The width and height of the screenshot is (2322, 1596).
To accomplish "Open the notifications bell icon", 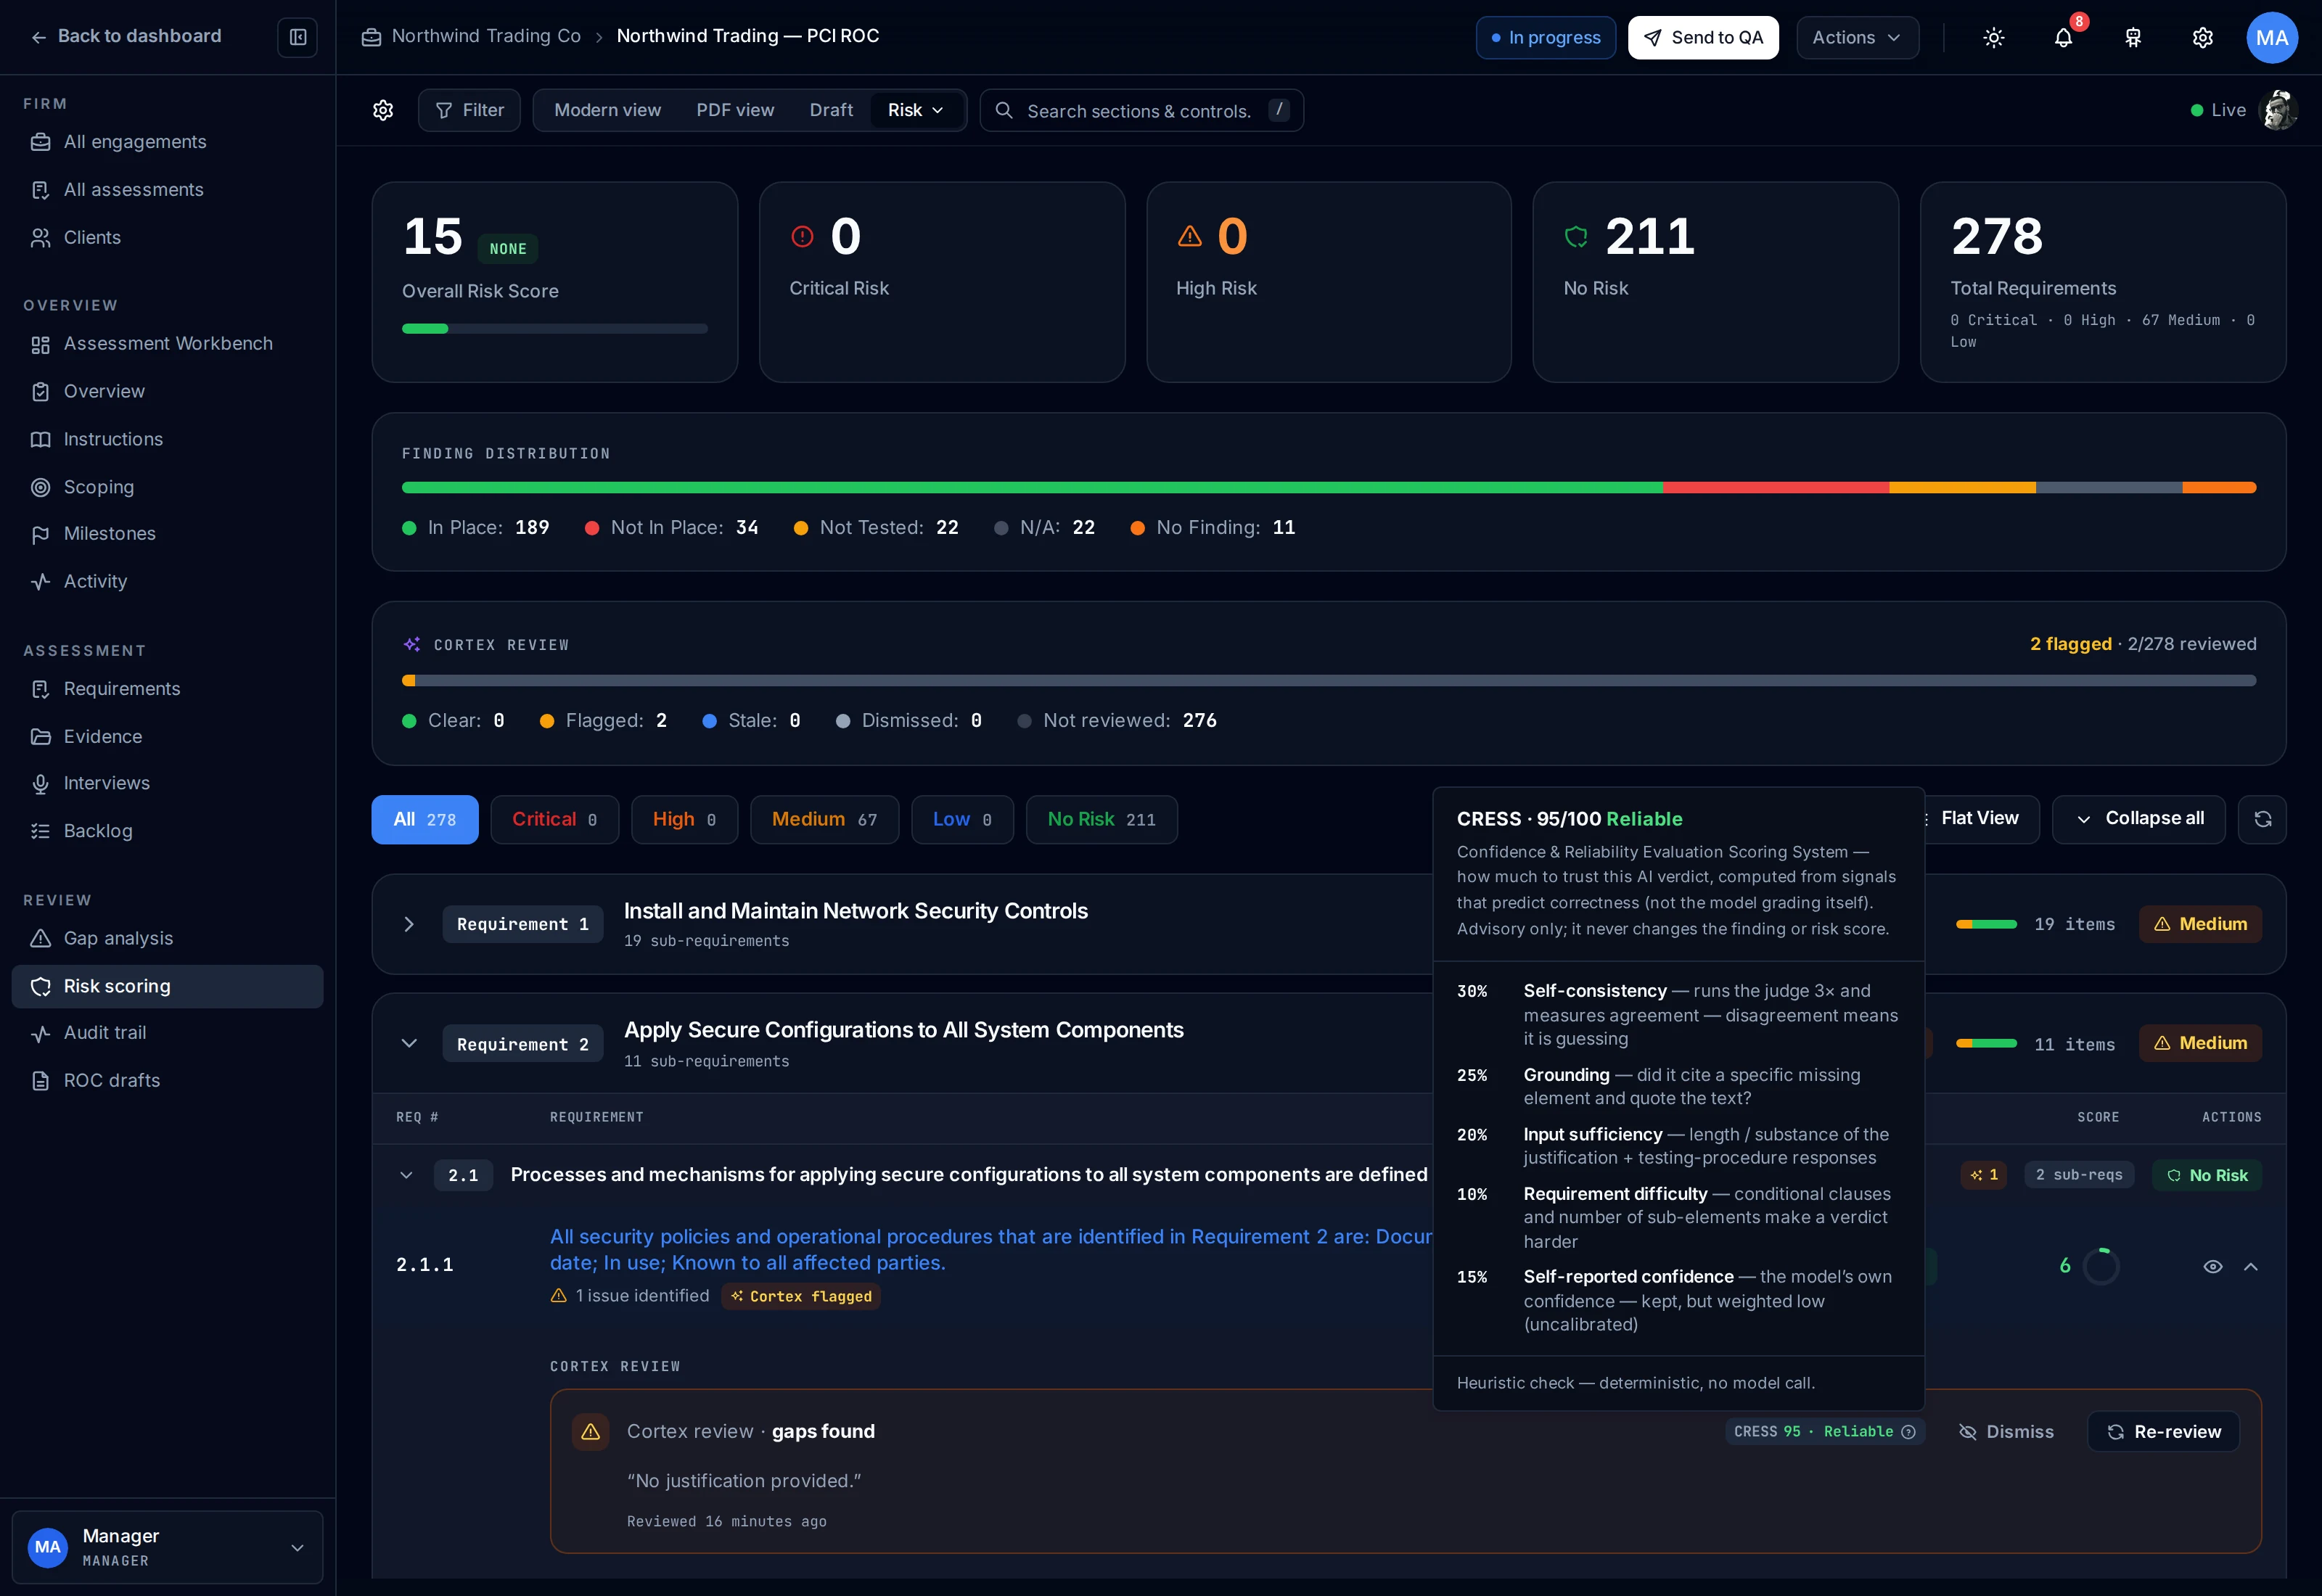I will 2063,38.
